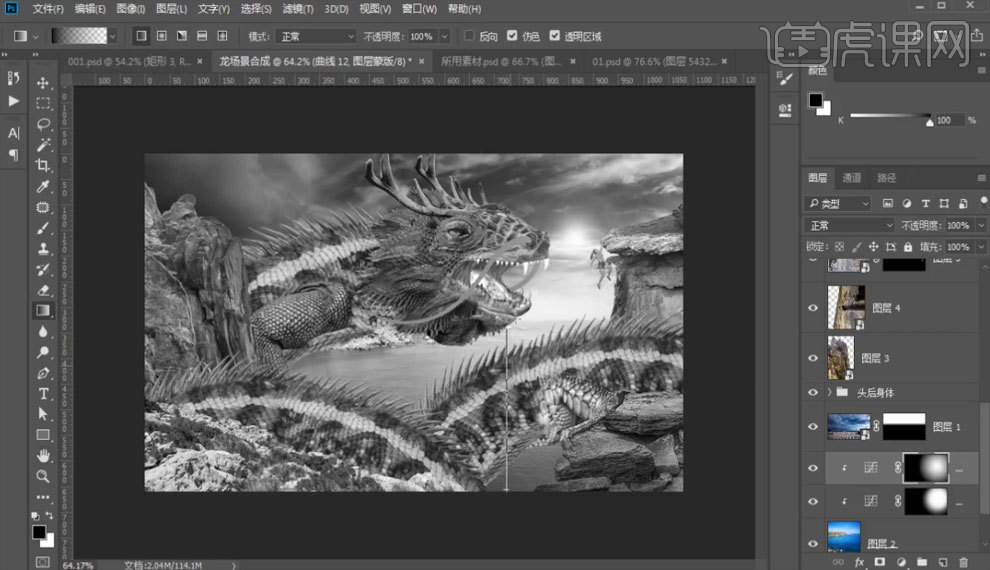The width and height of the screenshot is (990, 570).
Task: Open the 图像(I) menu
Action: tap(131, 9)
